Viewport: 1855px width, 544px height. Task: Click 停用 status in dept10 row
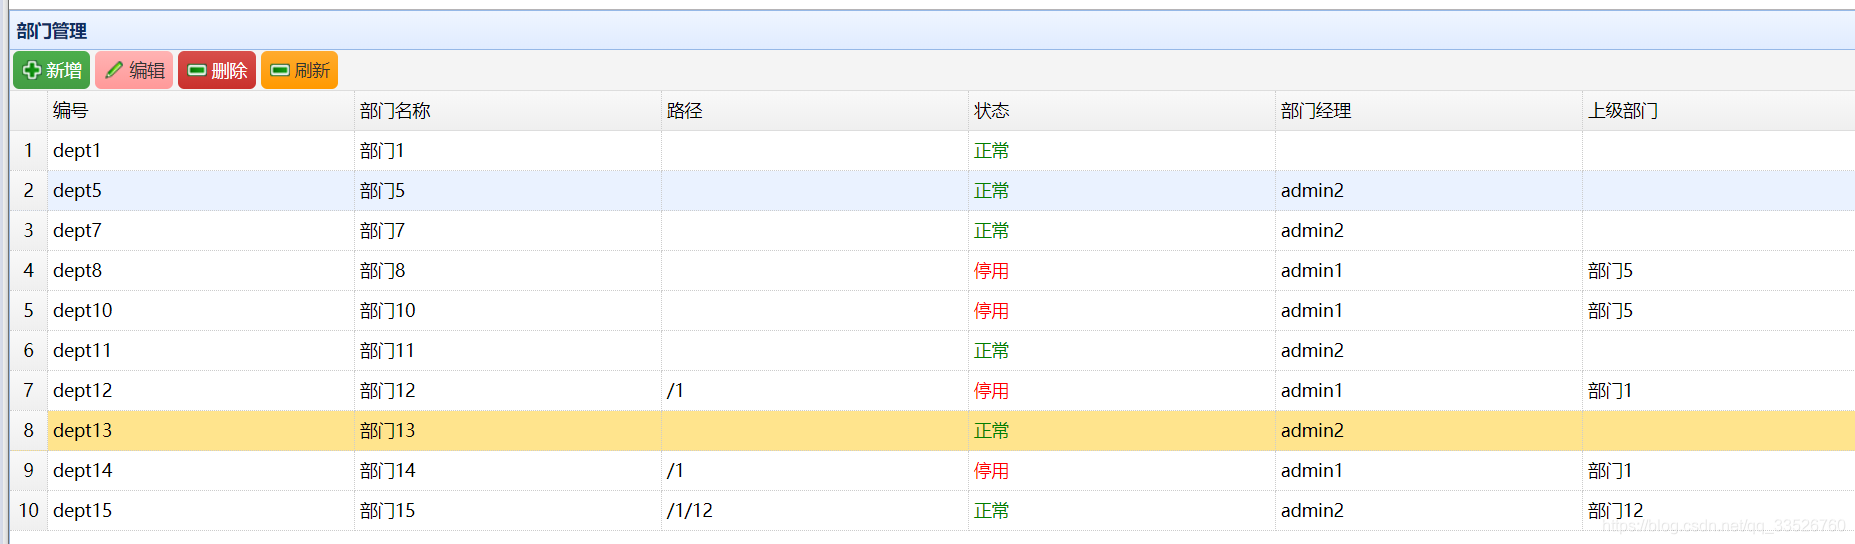click(x=992, y=310)
